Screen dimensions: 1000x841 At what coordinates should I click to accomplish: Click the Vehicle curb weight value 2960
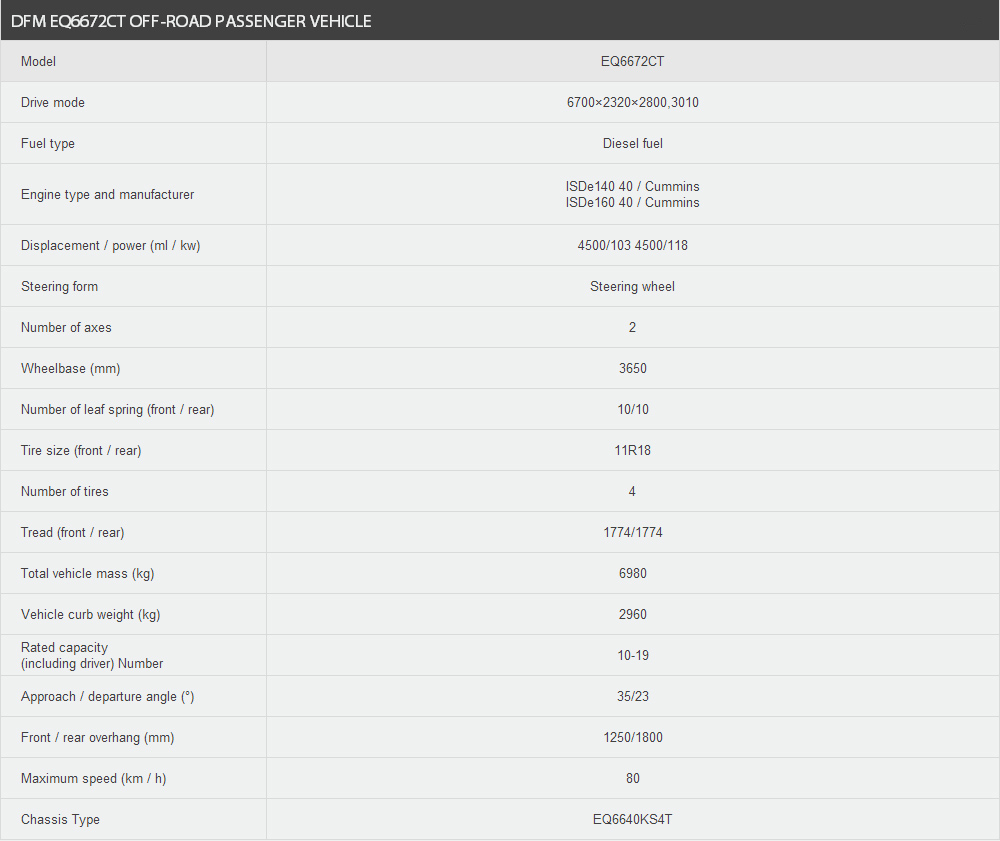tap(632, 614)
